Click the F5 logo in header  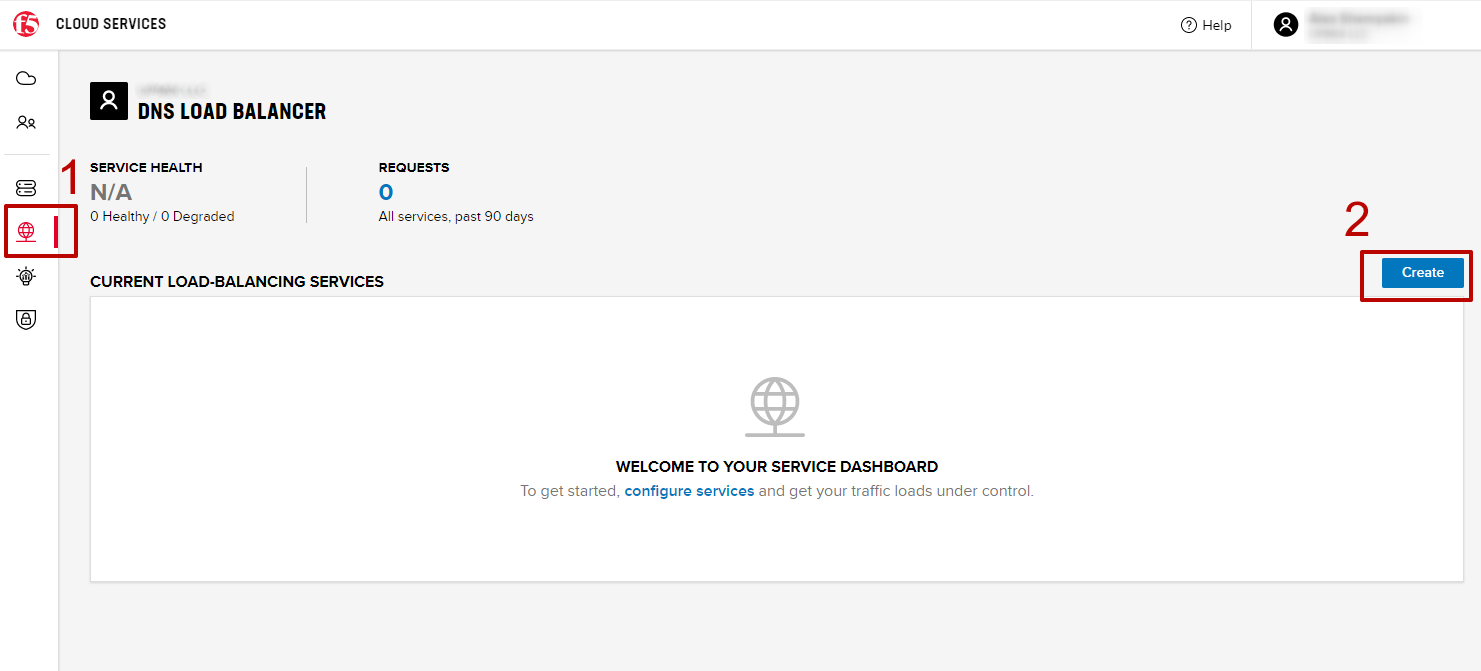(x=25, y=24)
